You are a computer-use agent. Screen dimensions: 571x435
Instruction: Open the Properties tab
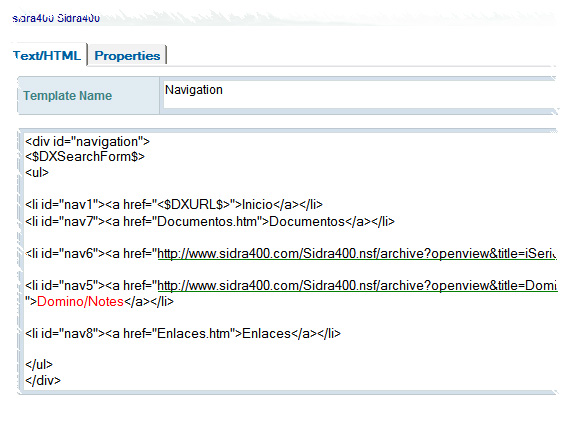tap(127, 55)
